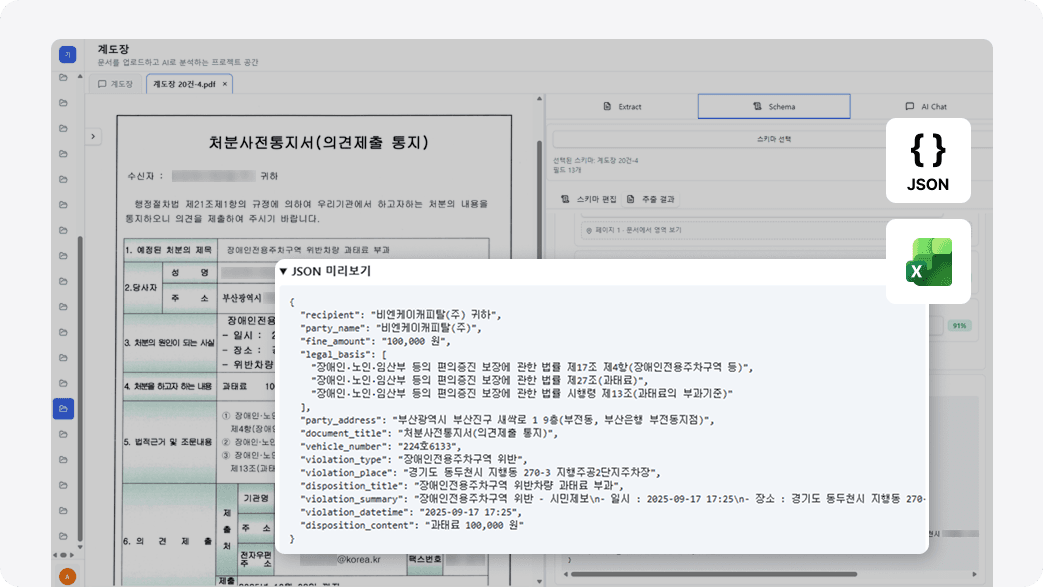Screen dimensions: 1043x587
Task: Click the Excel export card
Action: click(x=928, y=262)
